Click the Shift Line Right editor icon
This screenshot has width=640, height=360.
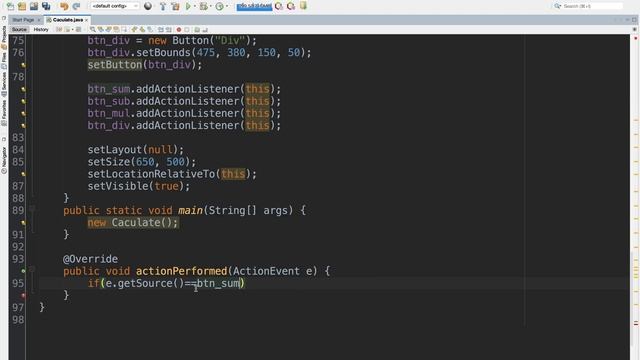(x=169, y=29)
